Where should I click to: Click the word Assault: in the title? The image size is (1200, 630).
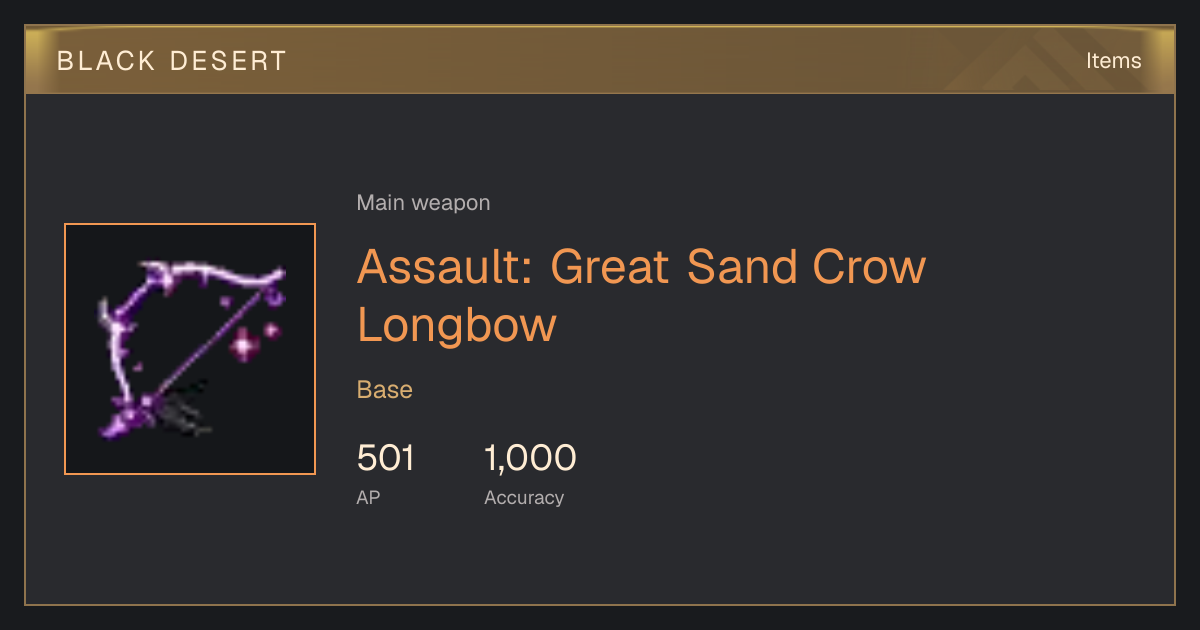(445, 267)
